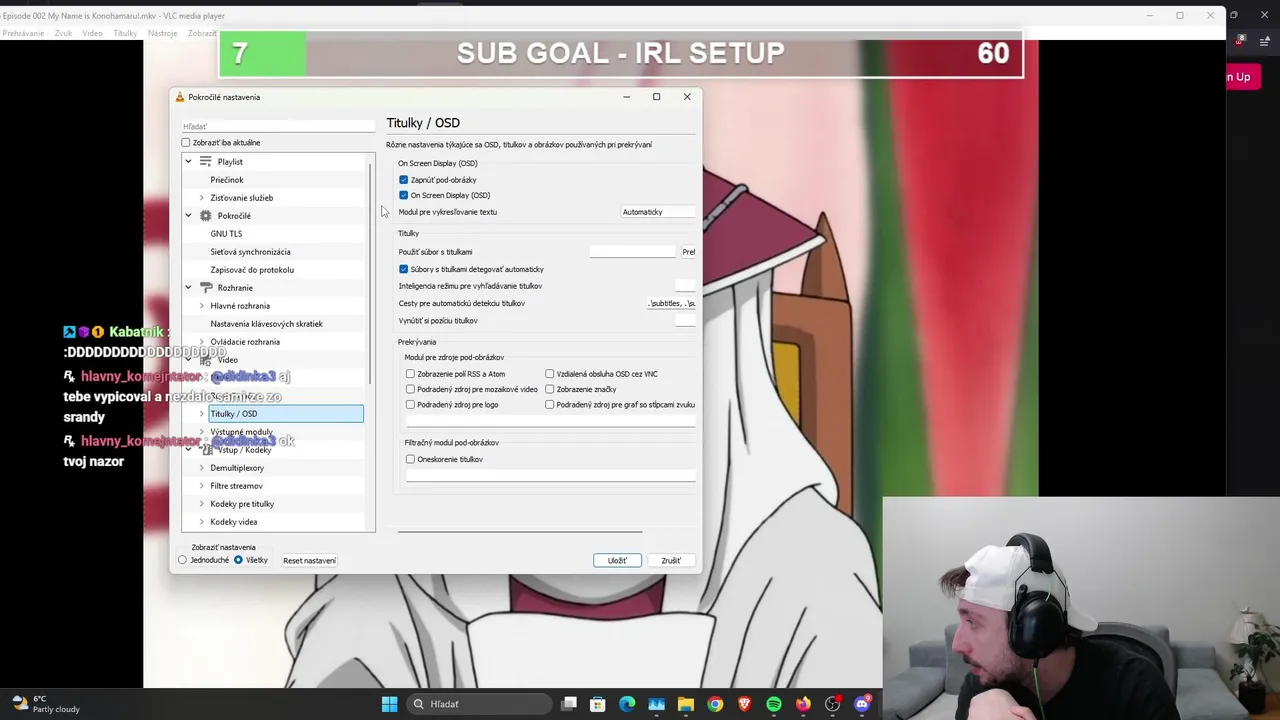Enable 'Zobrazenie polí RSS a Atom'
1280x720 pixels.
410,374
